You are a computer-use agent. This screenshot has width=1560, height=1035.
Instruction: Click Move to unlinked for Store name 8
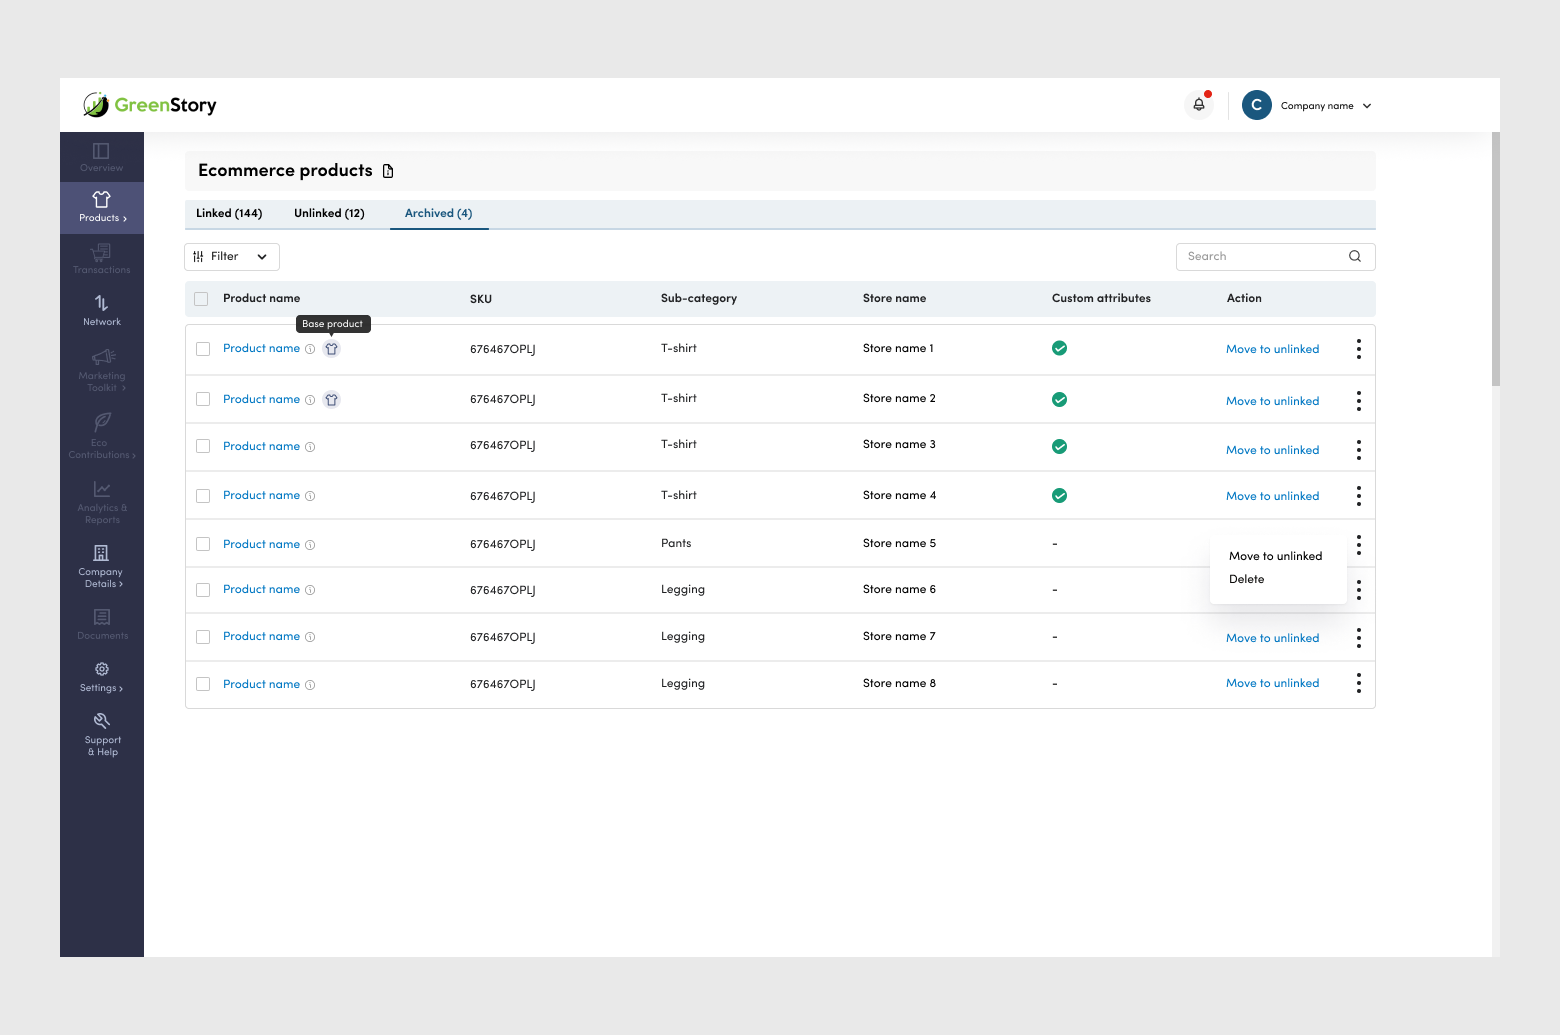tap(1272, 683)
